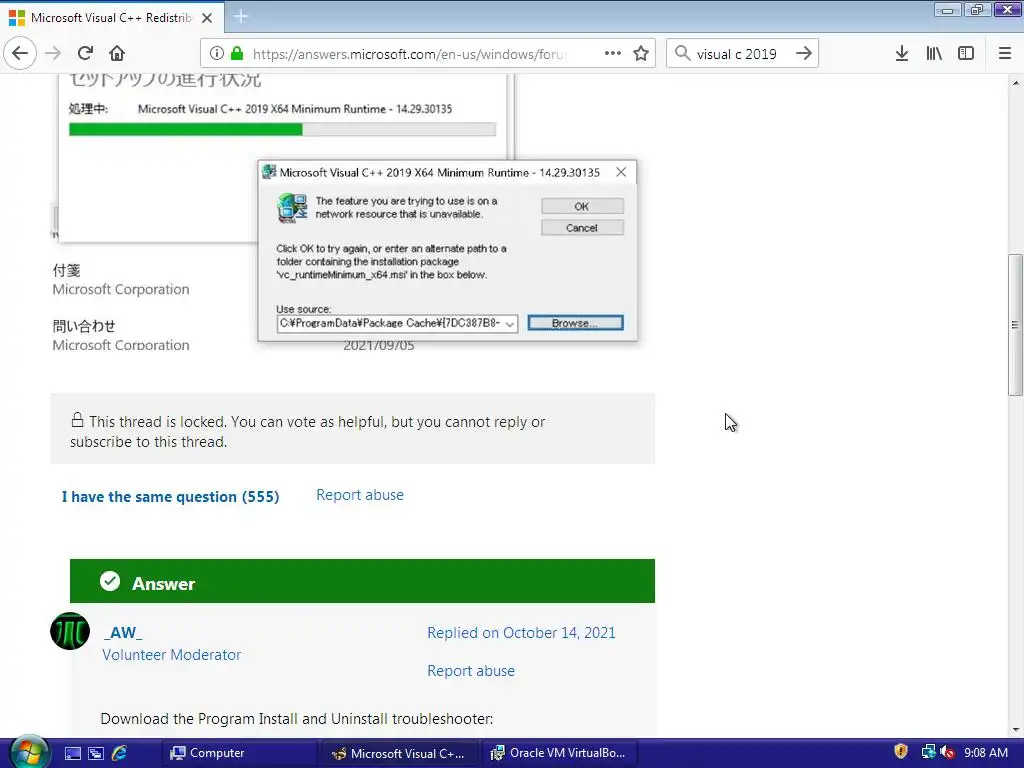
Task: Click the scrollbar down arrow
Action: [1016, 729]
